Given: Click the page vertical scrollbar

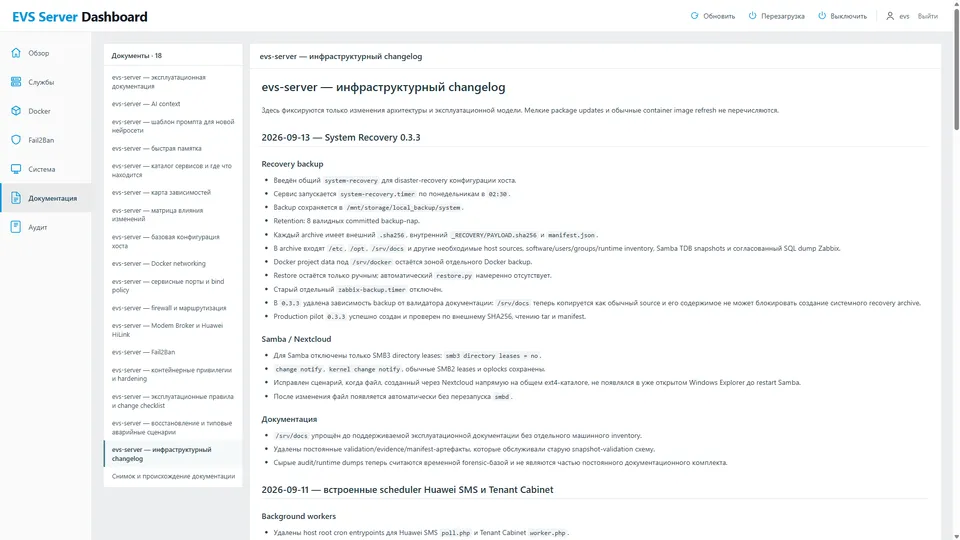Looking at the screenshot, I should (x=956, y=270).
